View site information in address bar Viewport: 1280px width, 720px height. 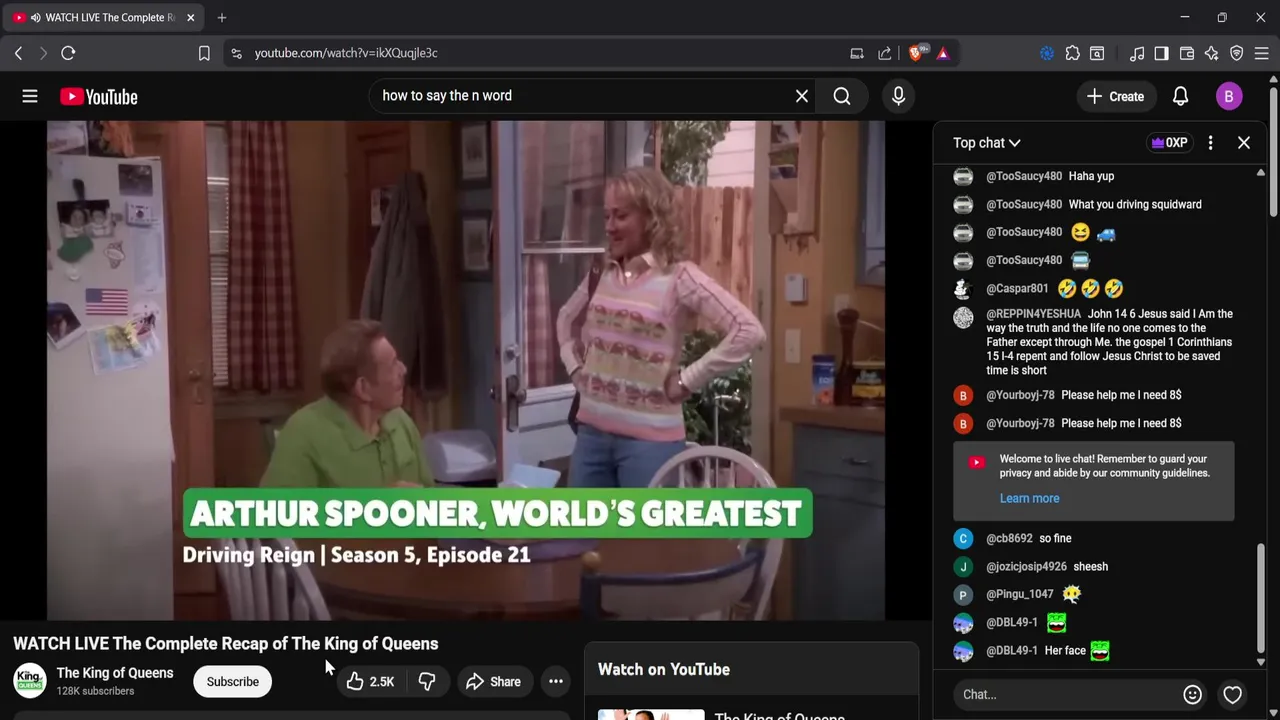(236, 53)
